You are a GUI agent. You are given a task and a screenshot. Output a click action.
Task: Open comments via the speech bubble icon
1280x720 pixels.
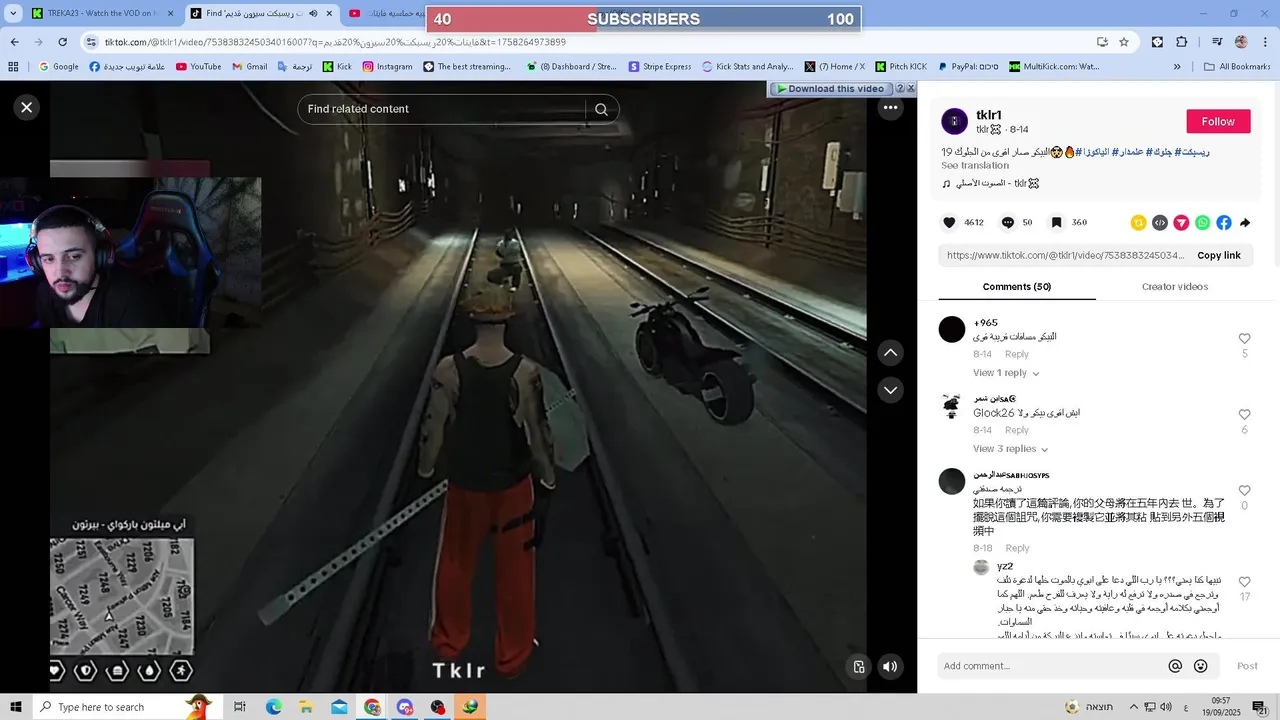1008,223
